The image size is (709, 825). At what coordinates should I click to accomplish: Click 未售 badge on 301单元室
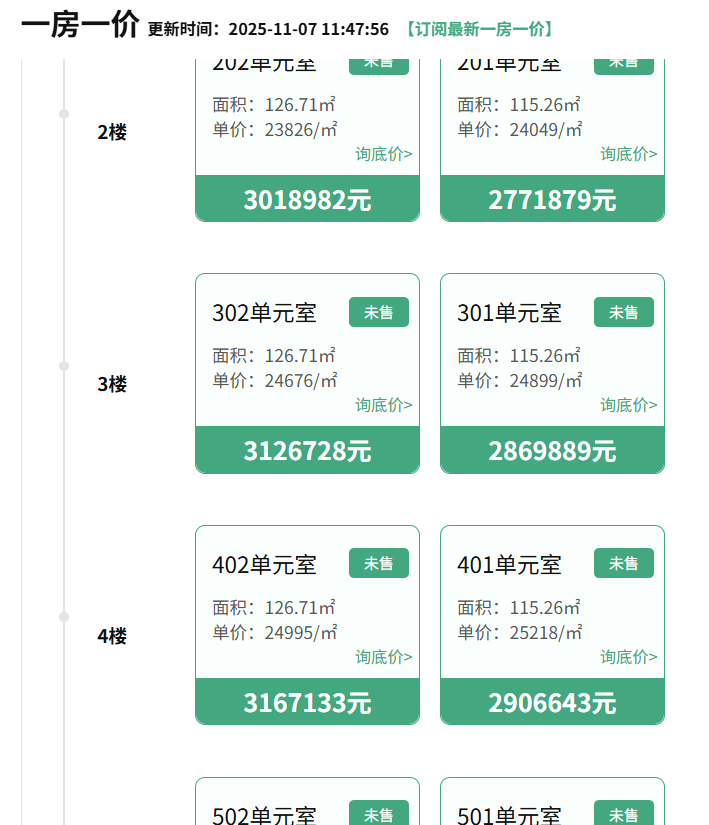623,312
